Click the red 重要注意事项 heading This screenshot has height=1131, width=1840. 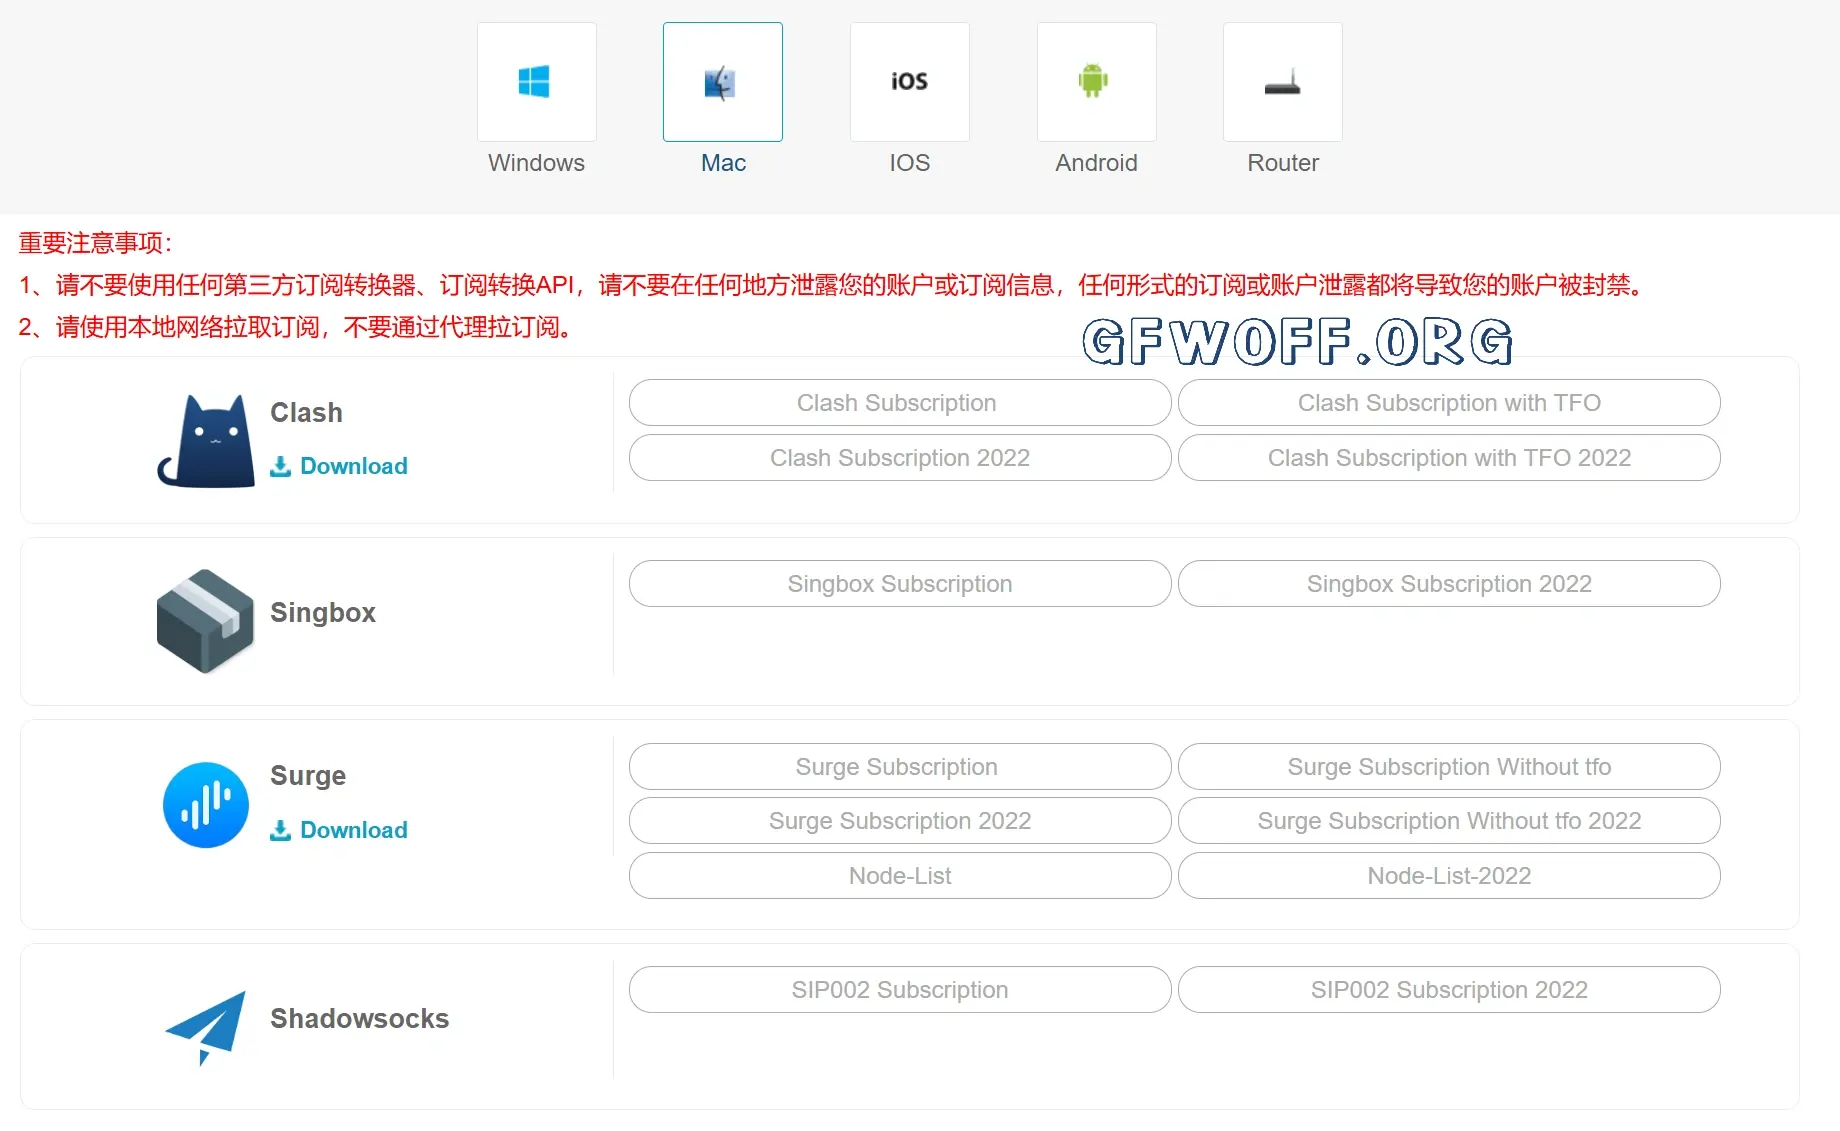(x=96, y=243)
